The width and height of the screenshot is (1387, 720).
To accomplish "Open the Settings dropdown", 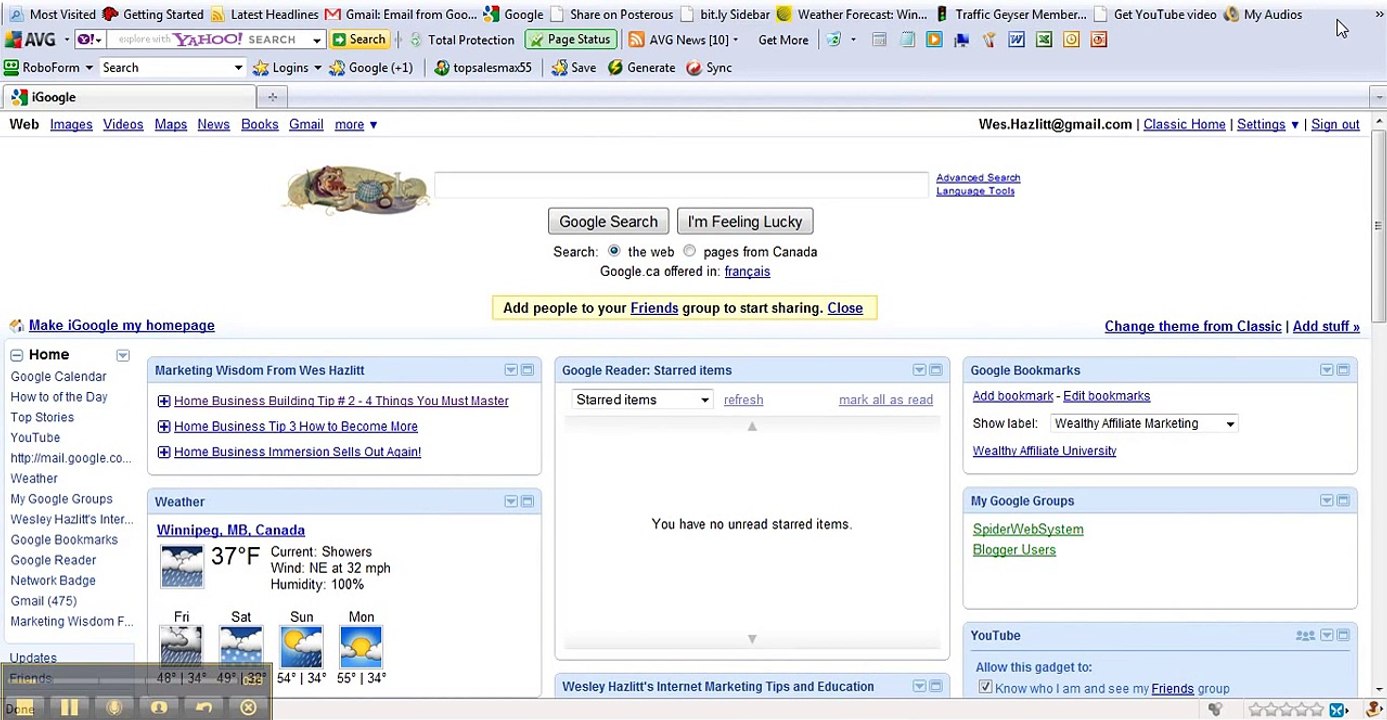I will click(1268, 125).
